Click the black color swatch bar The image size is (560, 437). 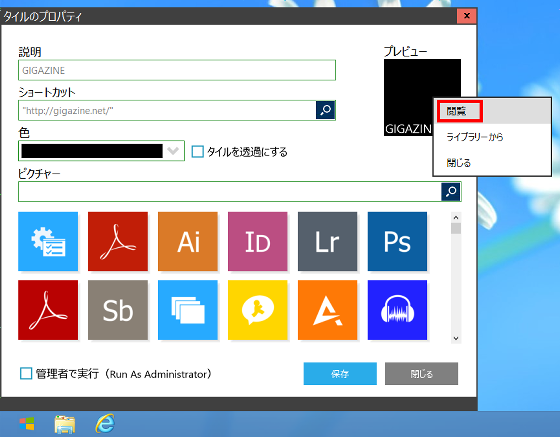pyautogui.click(x=92, y=151)
